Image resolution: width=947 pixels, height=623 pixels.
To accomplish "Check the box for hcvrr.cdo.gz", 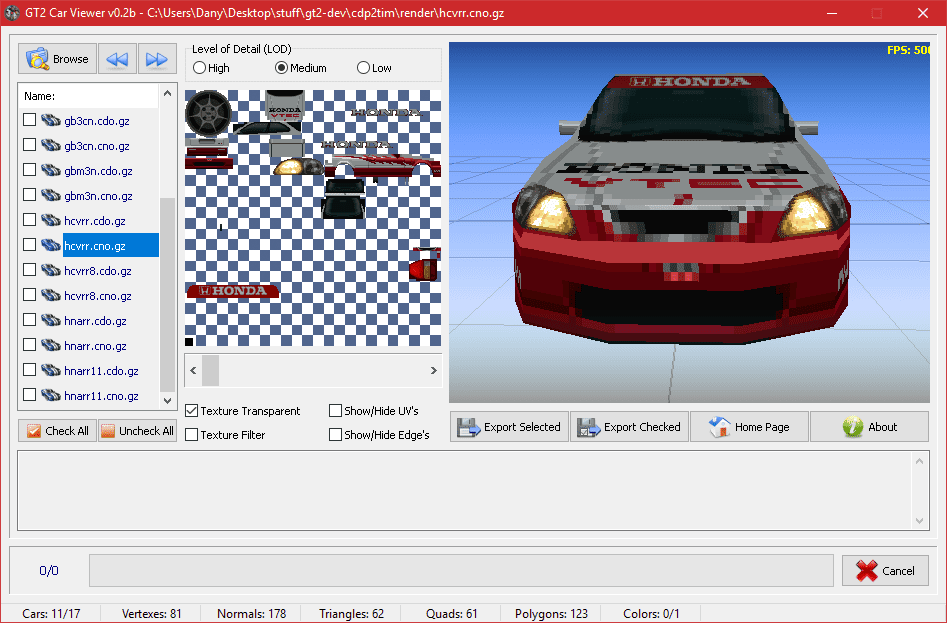I will click(29, 220).
